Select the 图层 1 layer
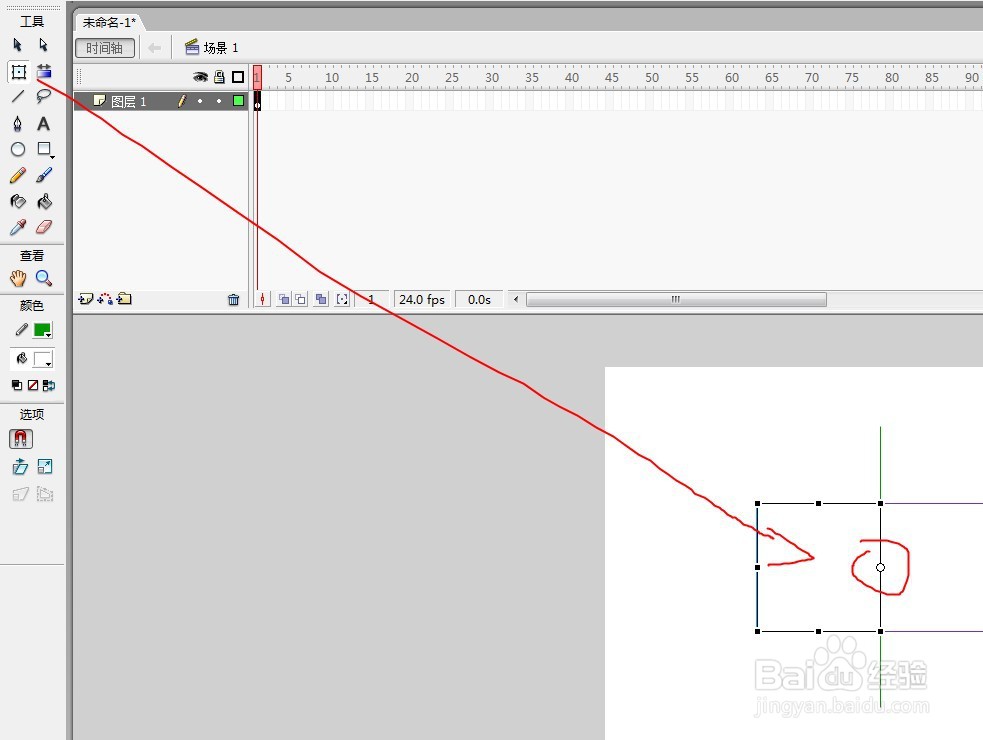The width and height of the screenshot is (983, 740). pos(129,102)
